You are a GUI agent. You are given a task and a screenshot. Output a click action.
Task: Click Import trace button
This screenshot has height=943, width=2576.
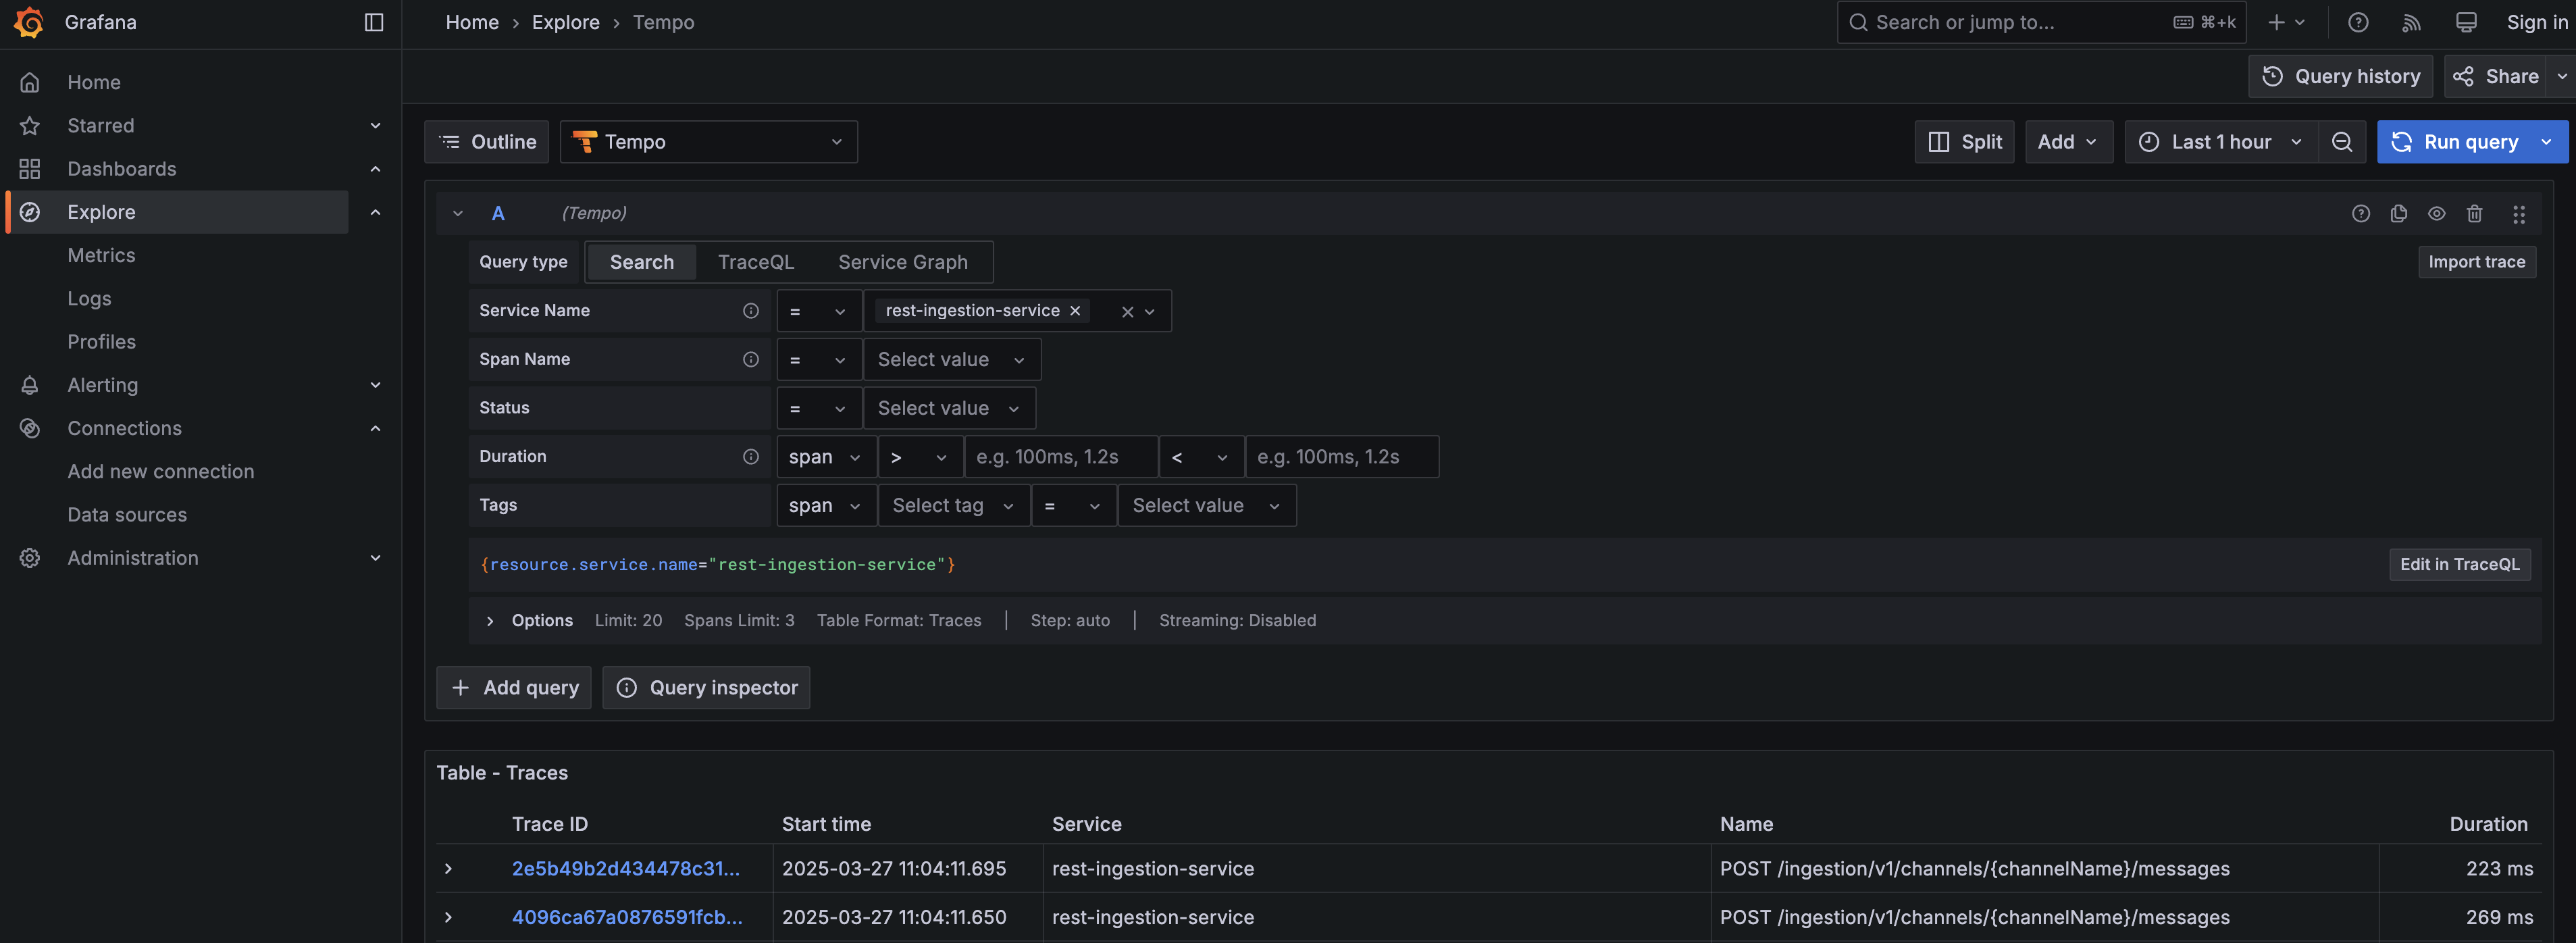(x=2477, y=262)
